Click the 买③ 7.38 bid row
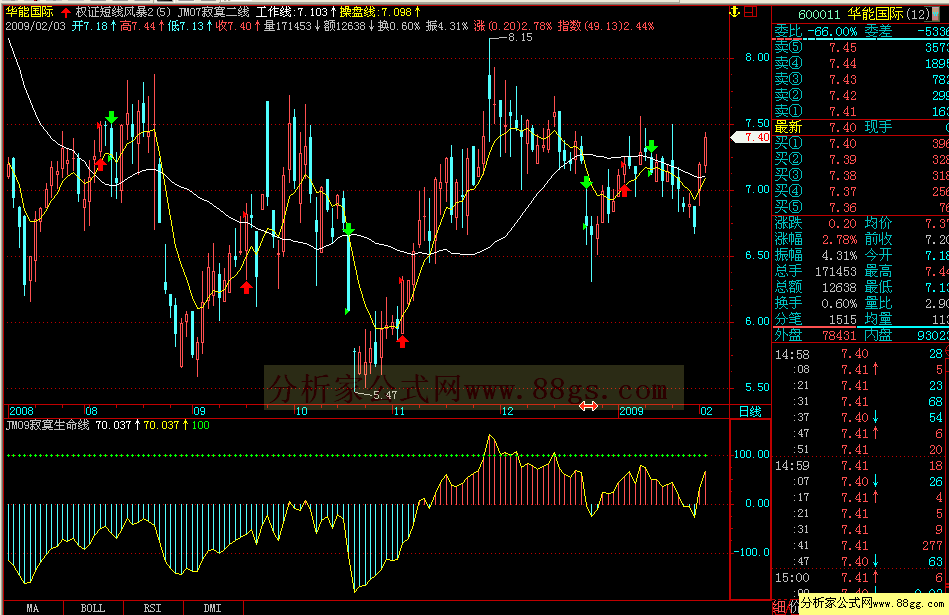The height and width of the screenshot is (615, 949). tap(861, 176)
